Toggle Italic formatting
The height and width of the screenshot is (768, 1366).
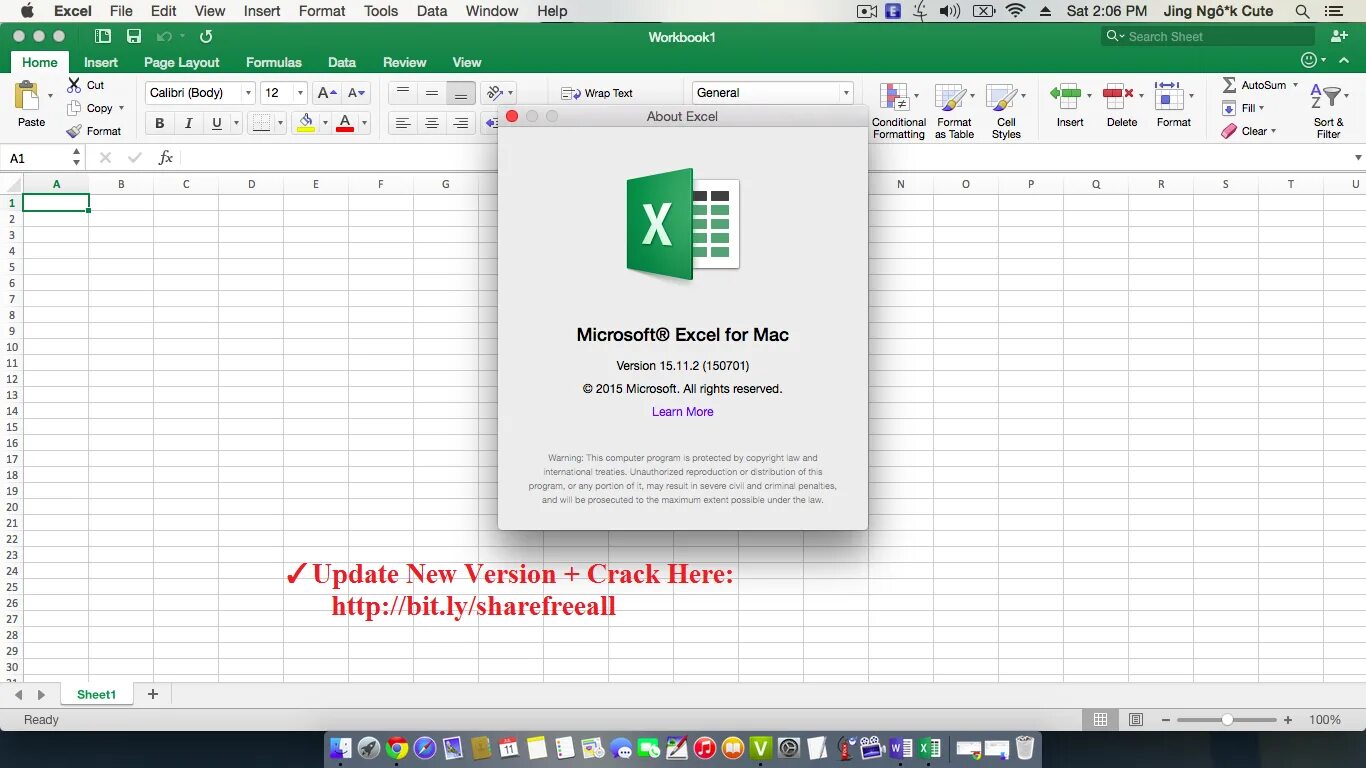point(188,123)
